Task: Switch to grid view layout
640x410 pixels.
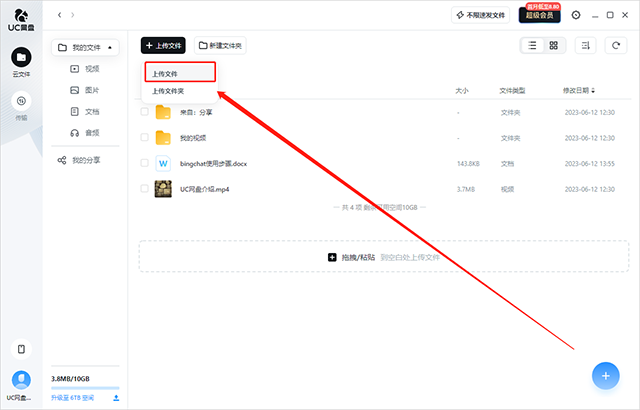Action: (552, 45)
